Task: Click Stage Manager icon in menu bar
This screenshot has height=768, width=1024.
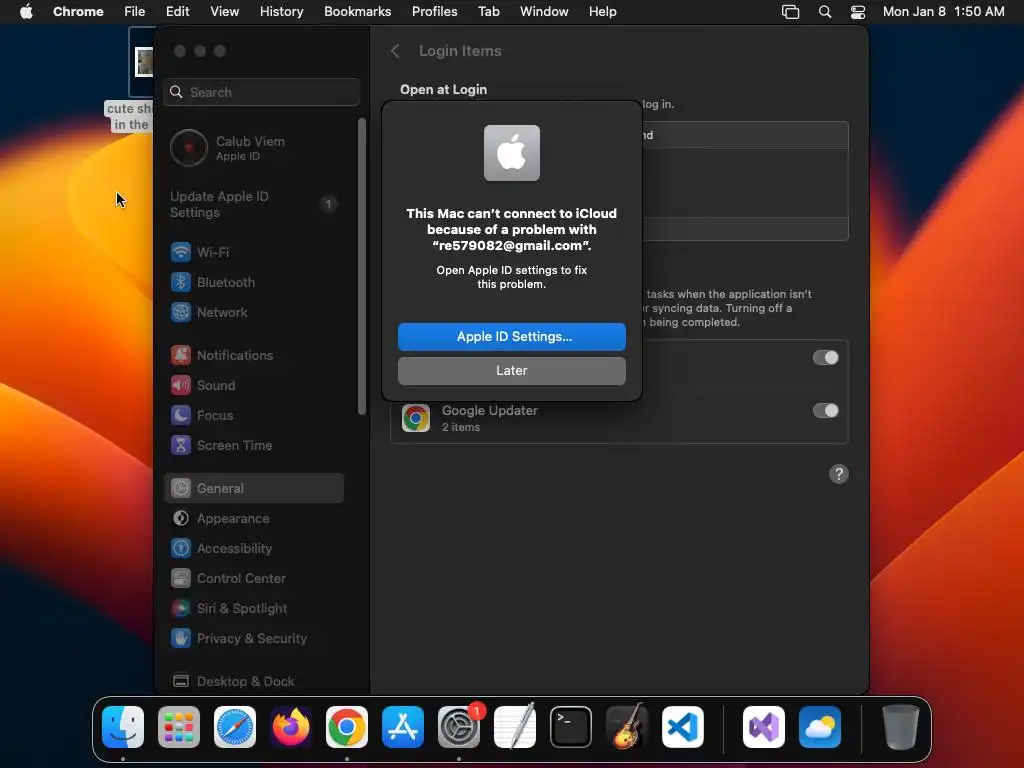Action: [x=791, y=12]
